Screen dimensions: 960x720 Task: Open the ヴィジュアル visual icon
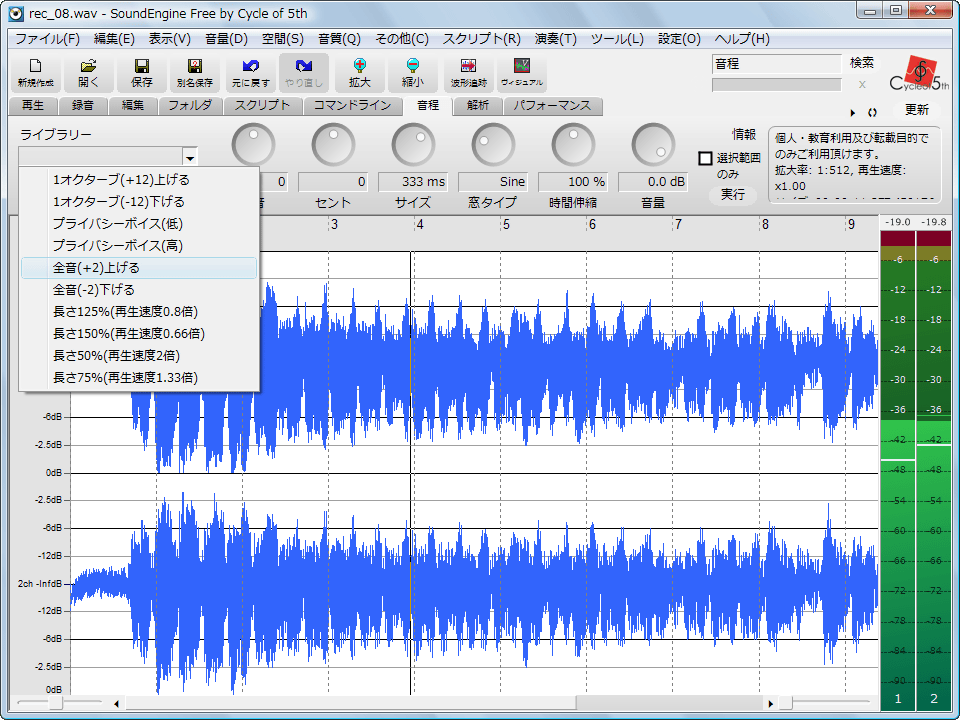pos(522,73)
